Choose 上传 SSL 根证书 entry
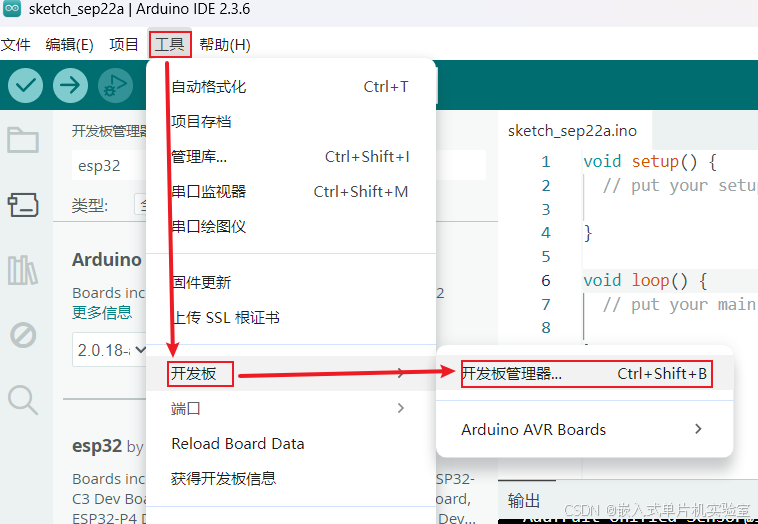 pyautogui.click(x=291, y=318)
